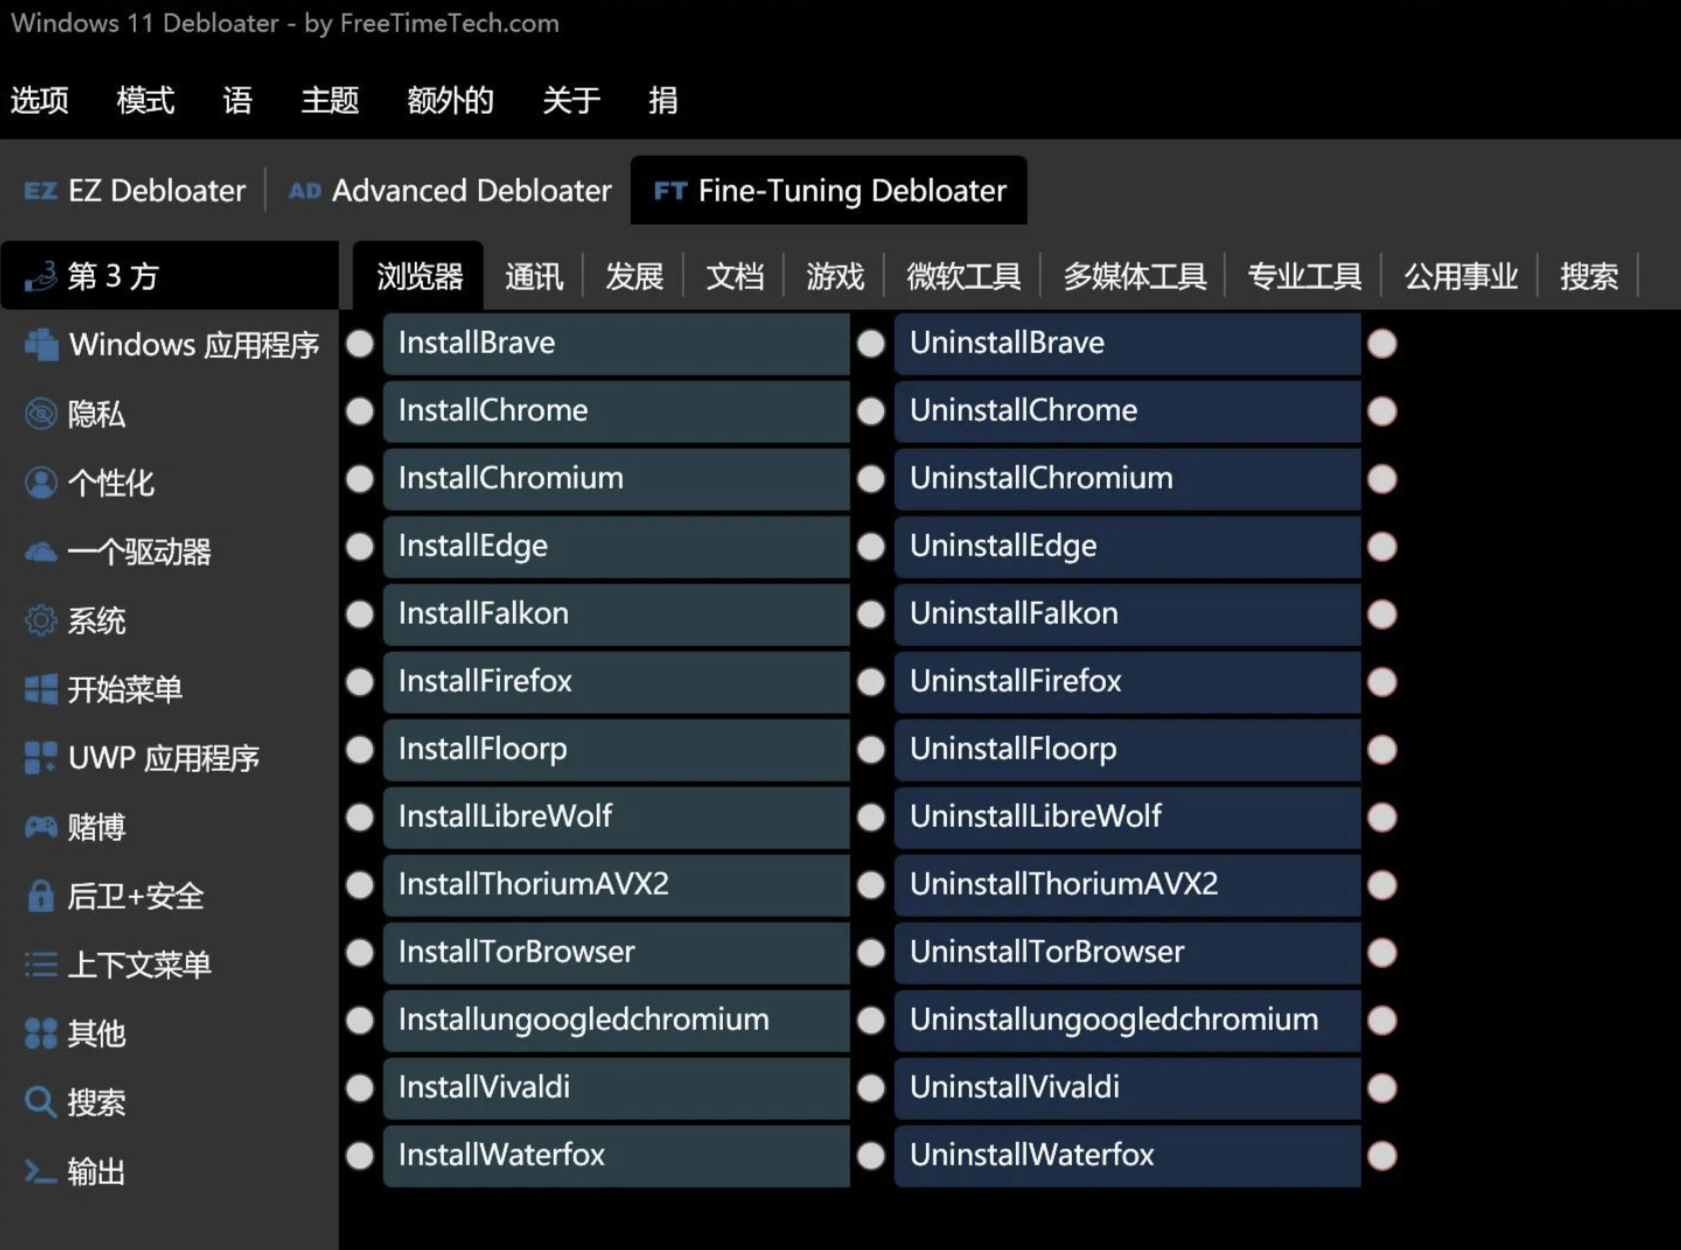Switch to the 发展 tab
This screenshot has height=1250, width=1681.
(x=634, y=276)
